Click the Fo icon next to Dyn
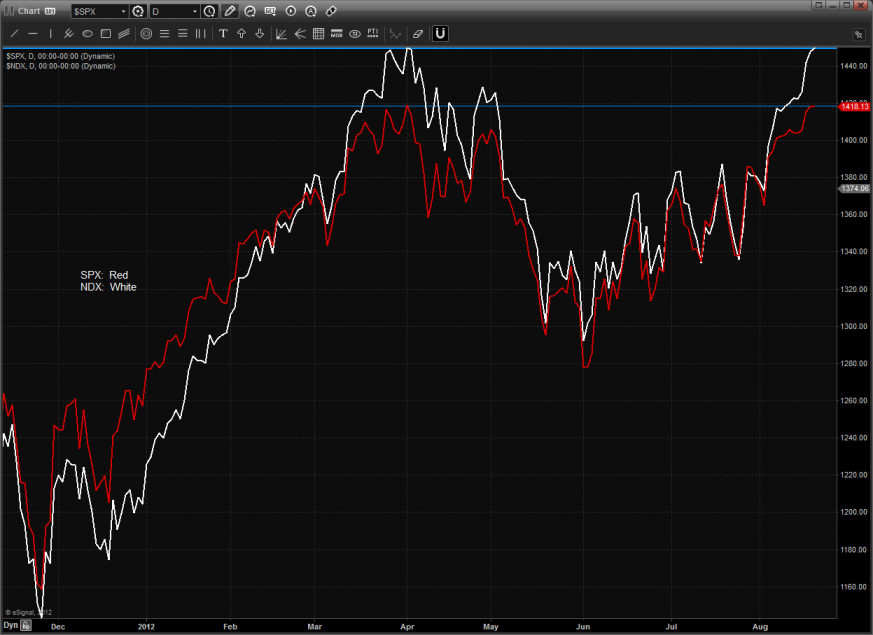The height and width of the screenshot is (635, 873). point(26,626)
